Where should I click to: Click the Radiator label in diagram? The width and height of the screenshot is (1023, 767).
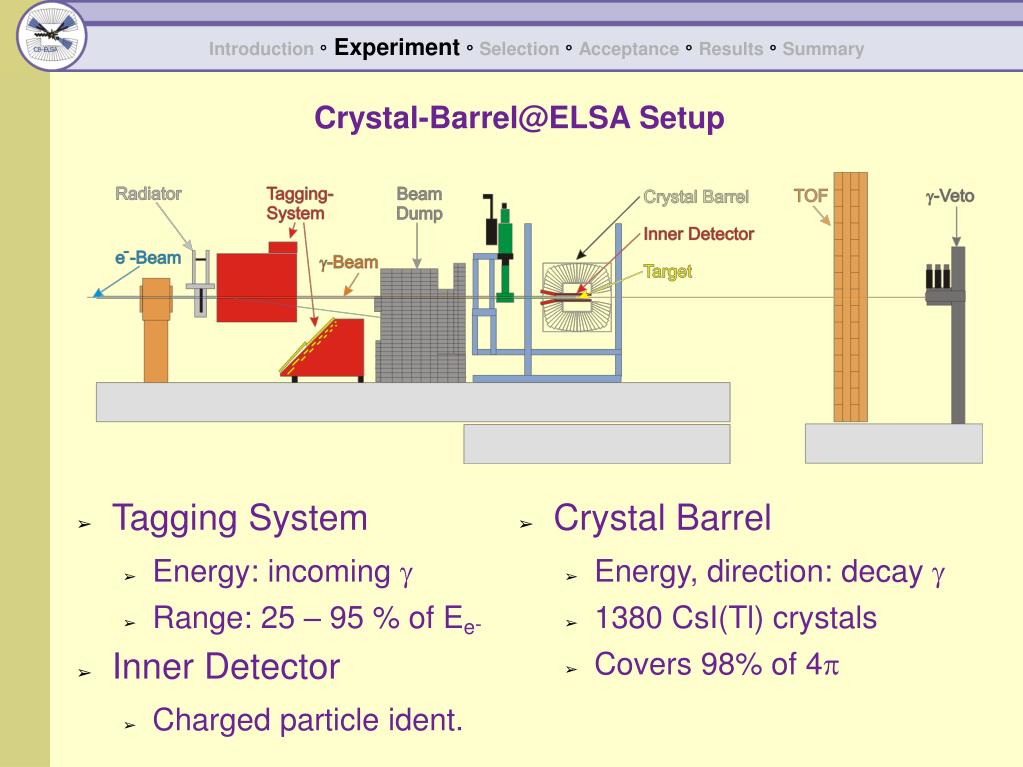click(148, 194)
